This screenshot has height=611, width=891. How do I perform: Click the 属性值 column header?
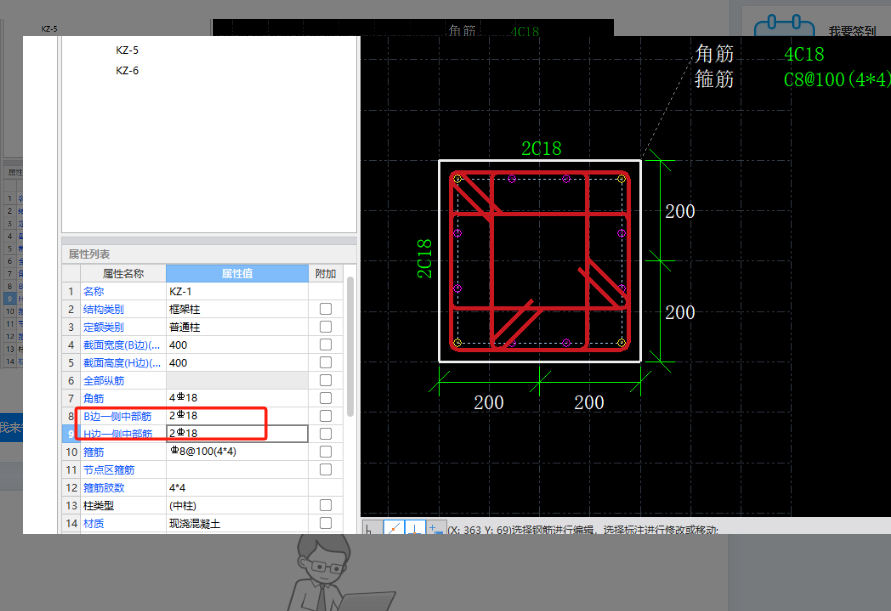tap(237, 273)
